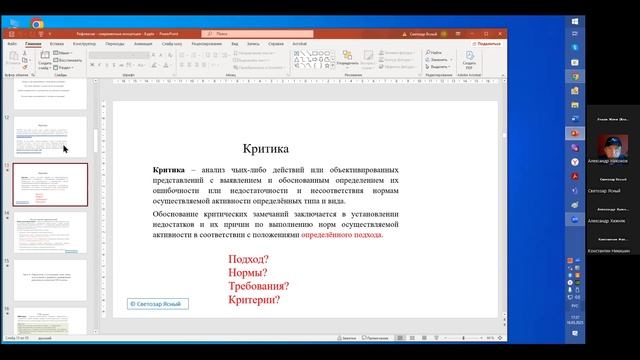Click the Reset (Восстановить) button
This screenshot has height=360, width=640.
tap(67, 60)
